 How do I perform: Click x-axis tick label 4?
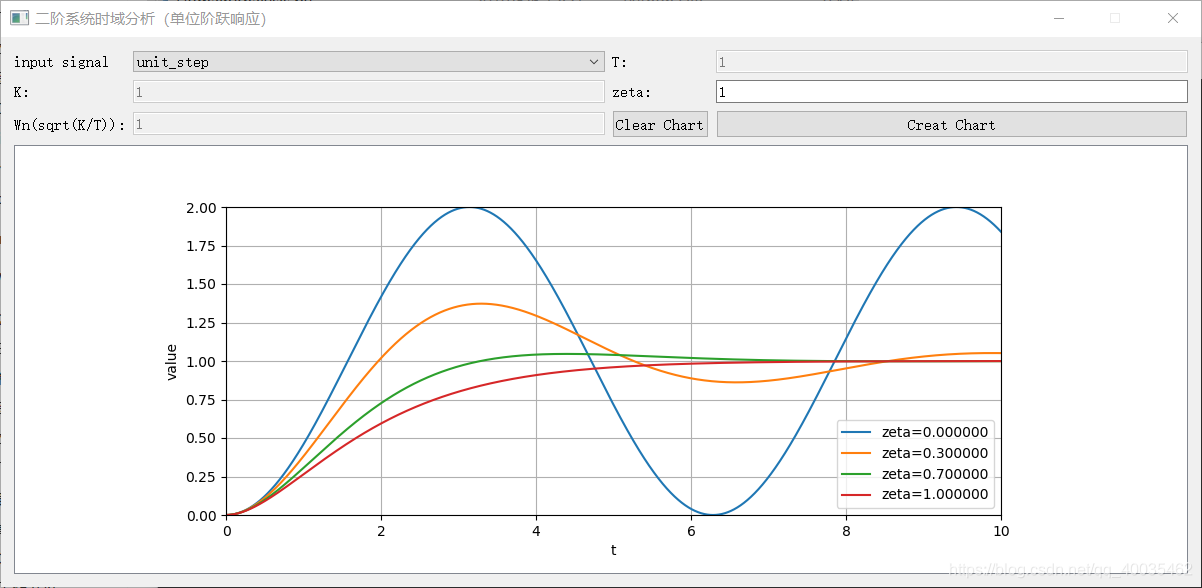536,531
